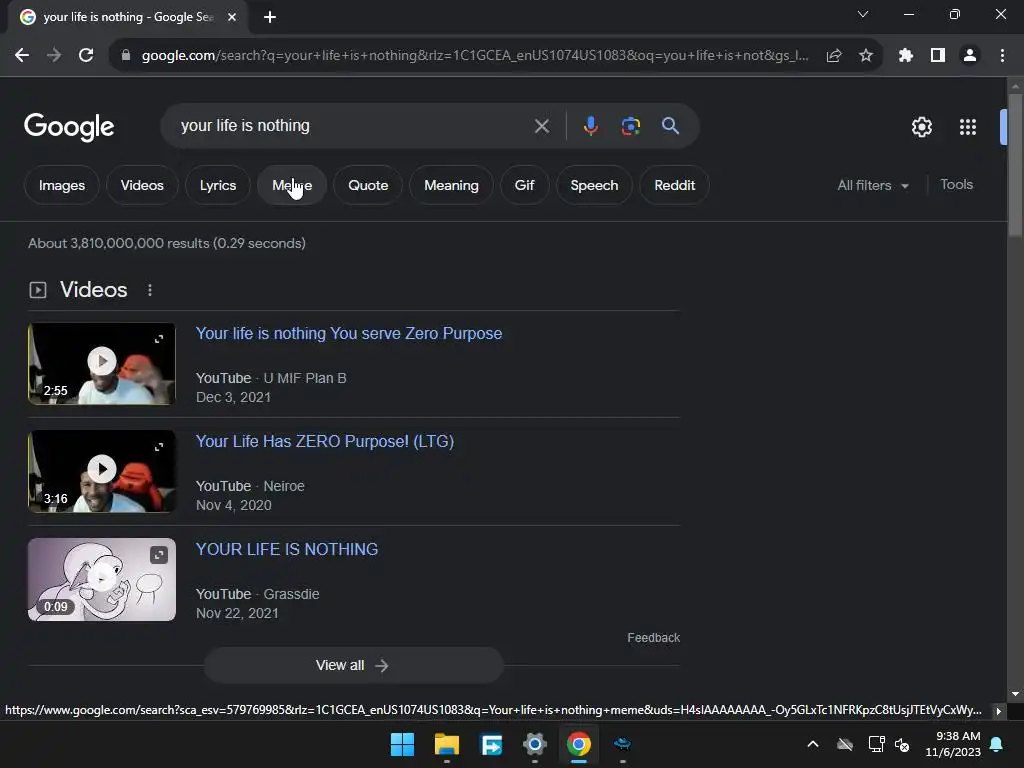
Task: Expand preview on 0:09 thumbnail
Action: click(159, 555)
